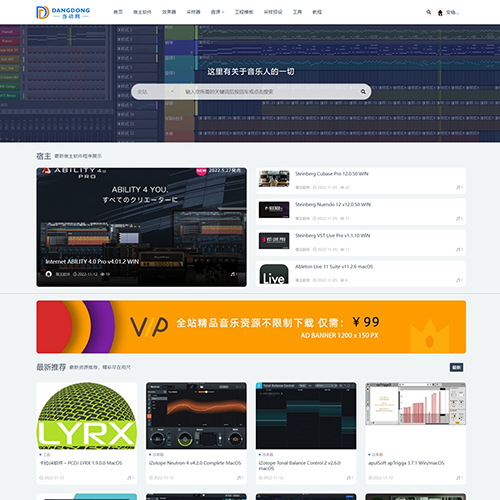The image size is (500, 500).
Task: Open 效果器 in the navigation bar
Action: coord(169,12)
